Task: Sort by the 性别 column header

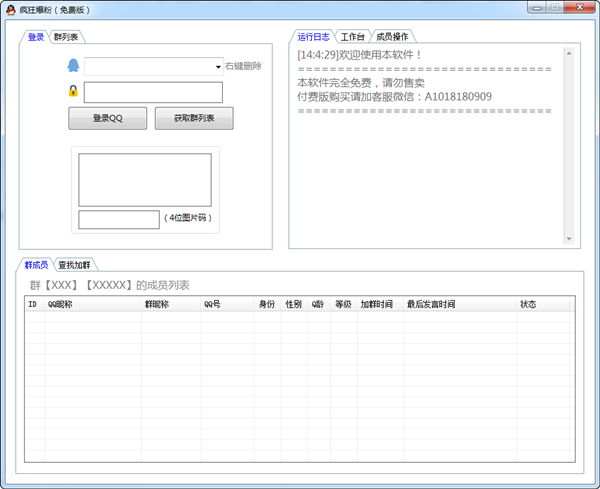Action: 293,304
